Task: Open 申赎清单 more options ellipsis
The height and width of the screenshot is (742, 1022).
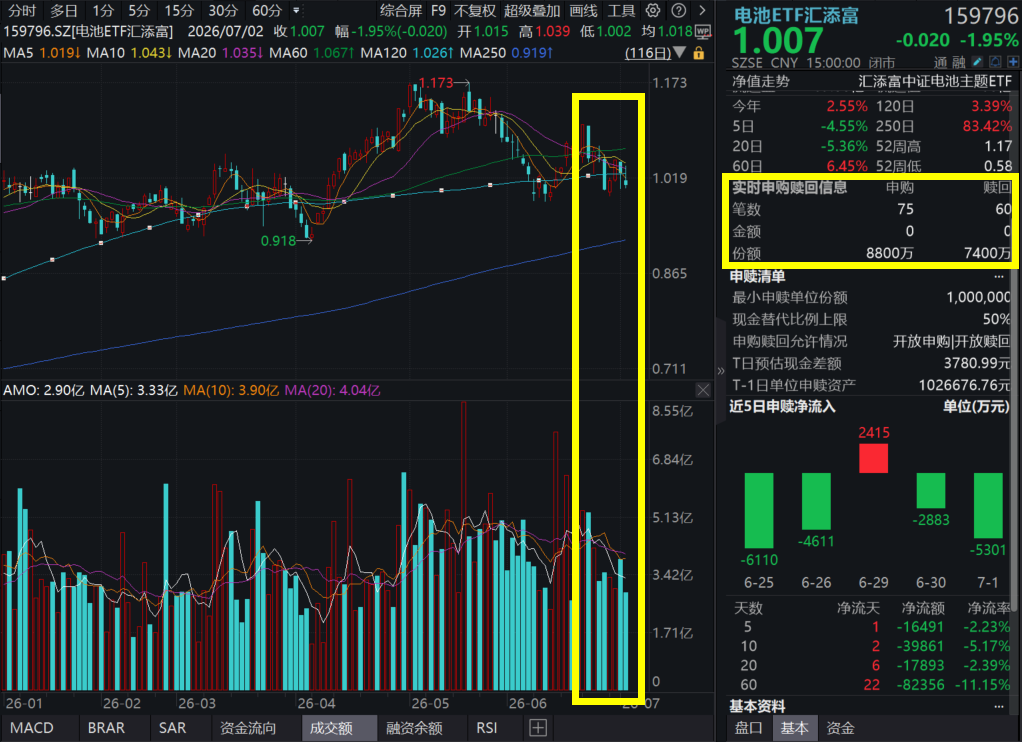Action: [999, 276]
